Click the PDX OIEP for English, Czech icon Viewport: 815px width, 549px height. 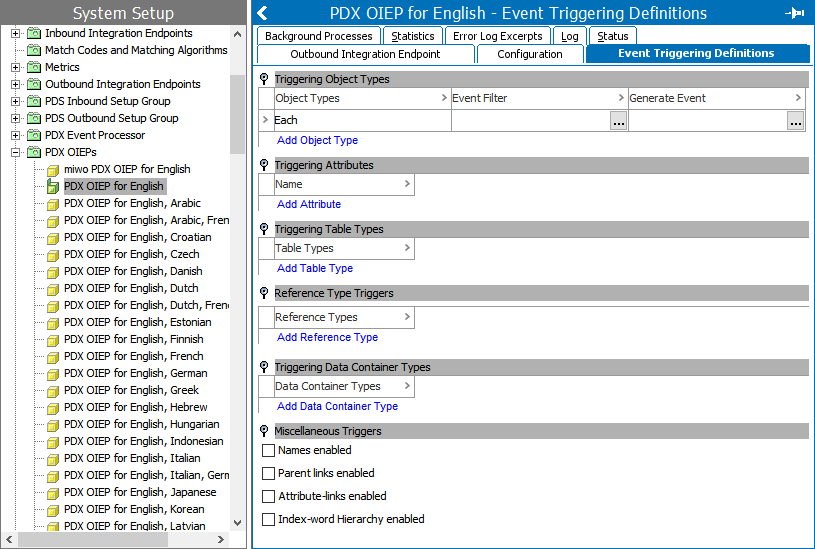click(52, 255)
